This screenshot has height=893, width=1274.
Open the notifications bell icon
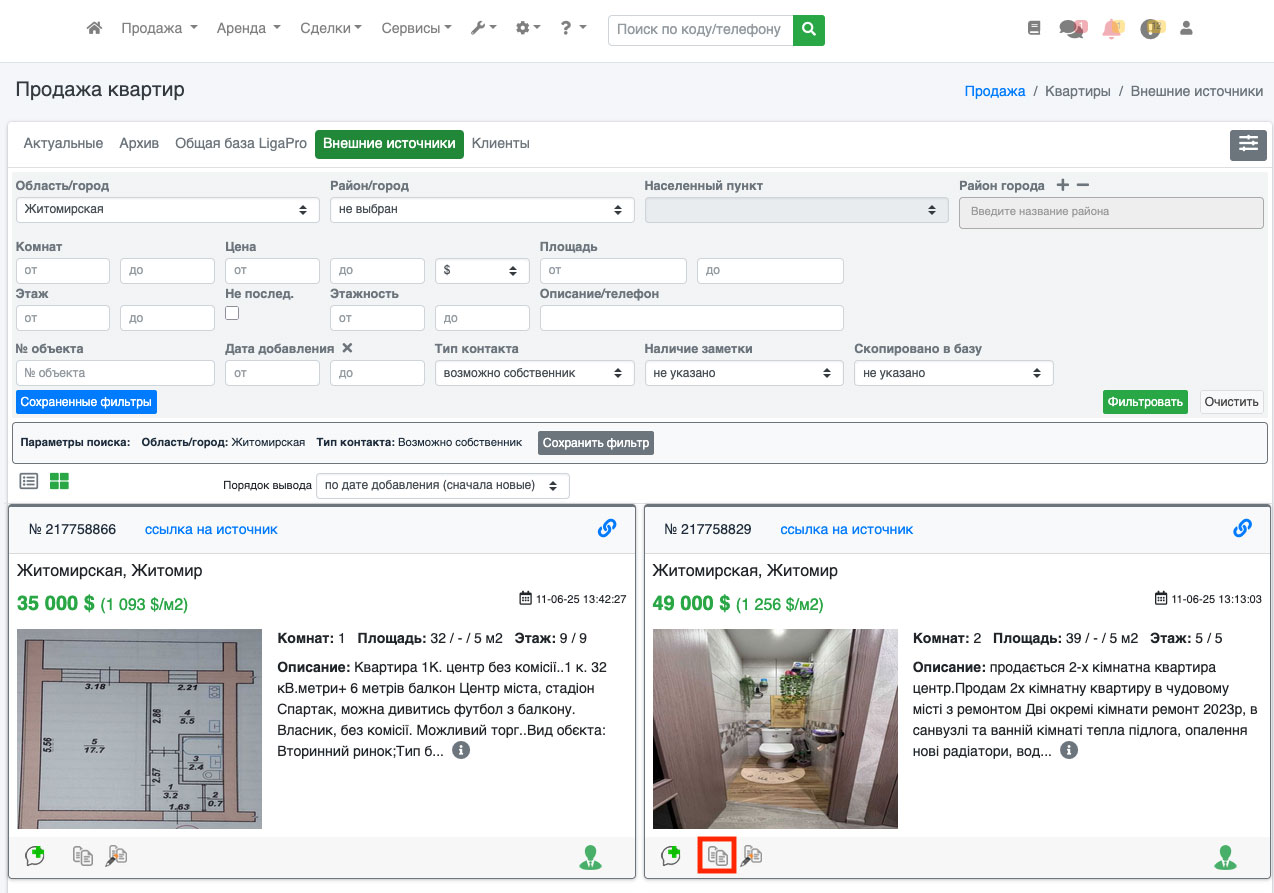[1112, 29]
